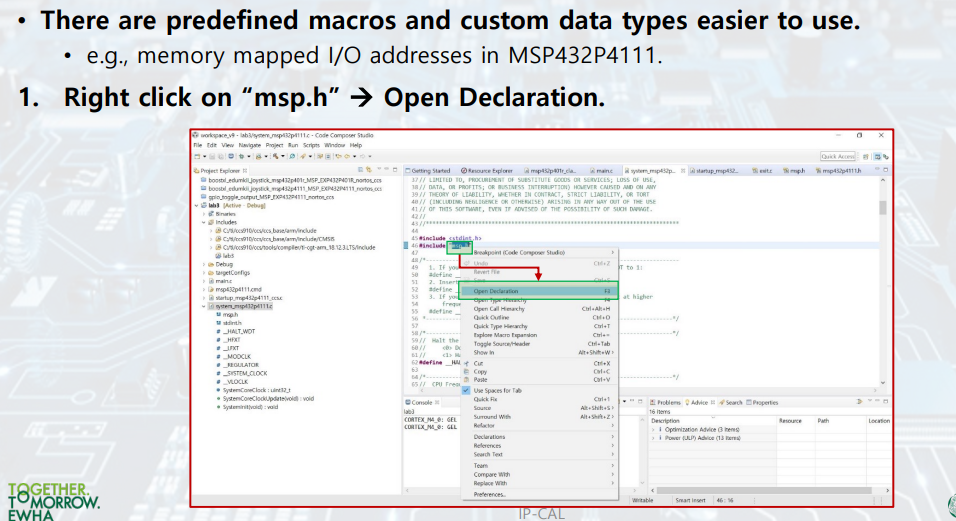Select Open Declaration from context menu

coord(539,291)
